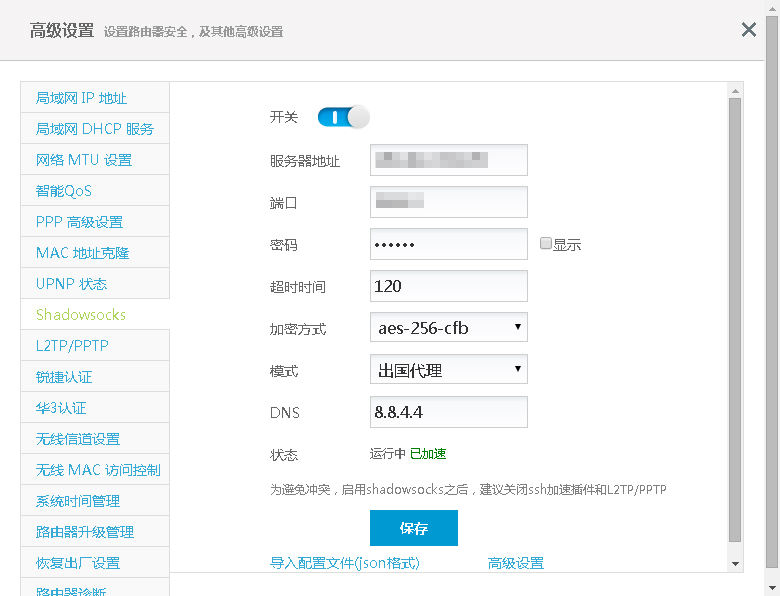This screenshot has height=596, width=780.
Task: Open the 华3认证 tab
Action: point(95,407)
